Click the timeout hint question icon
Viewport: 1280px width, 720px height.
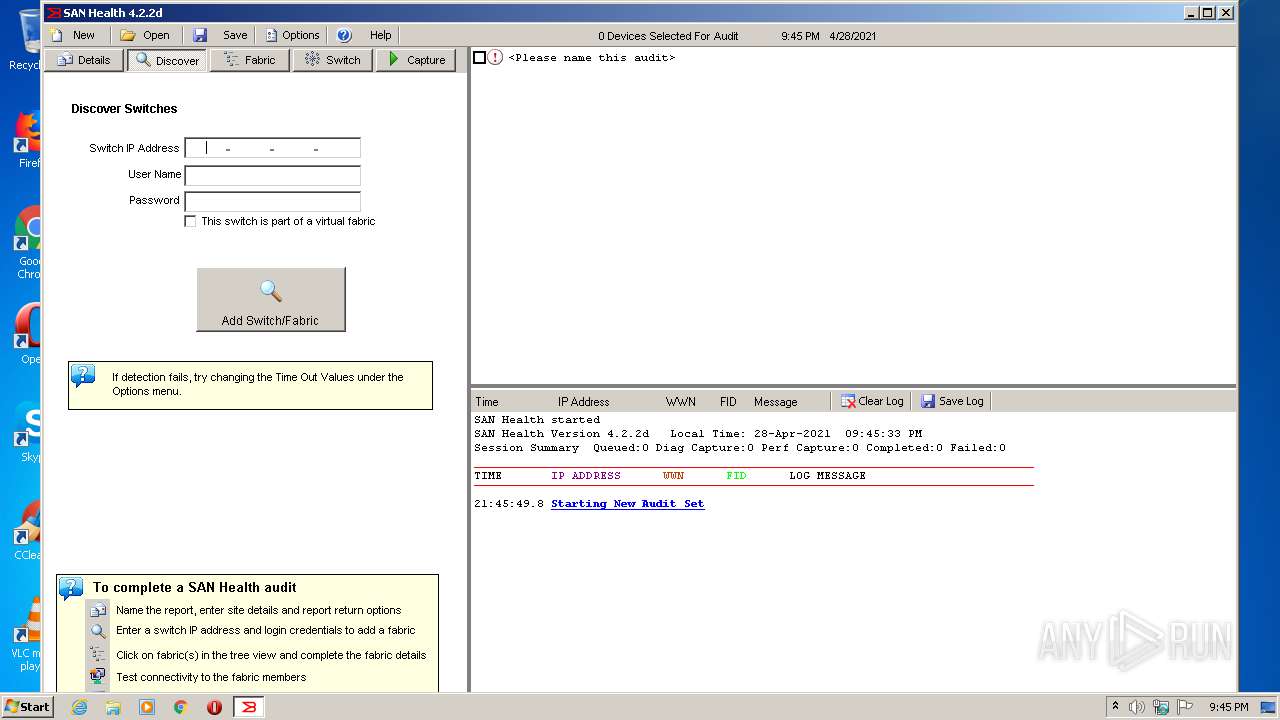point(84,376)
